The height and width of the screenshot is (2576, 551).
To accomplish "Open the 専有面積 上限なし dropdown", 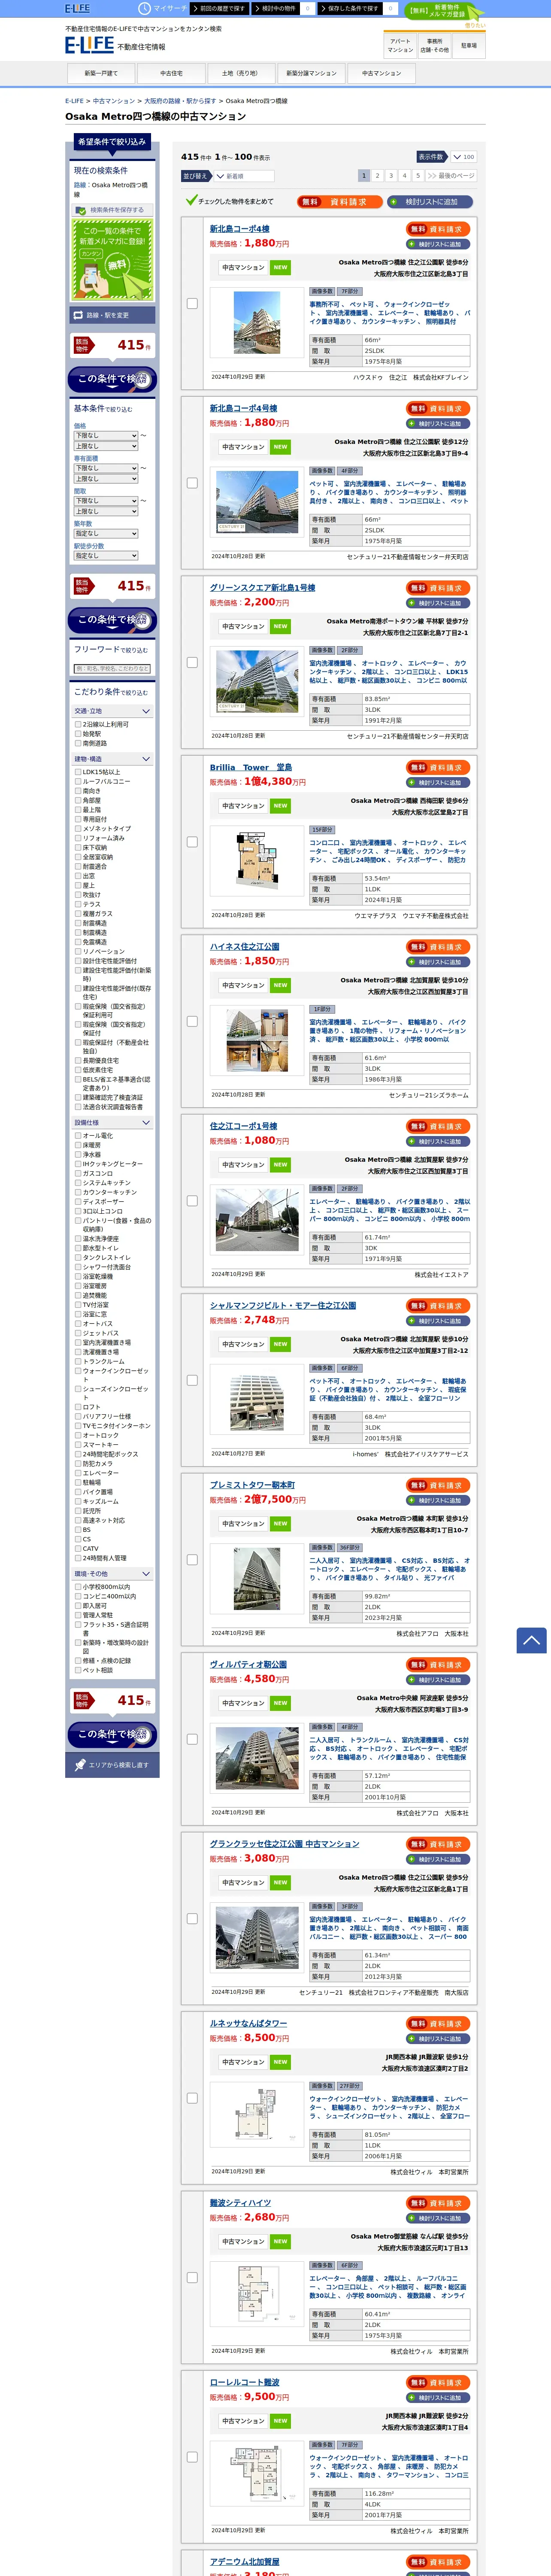I will click(106, 479).
